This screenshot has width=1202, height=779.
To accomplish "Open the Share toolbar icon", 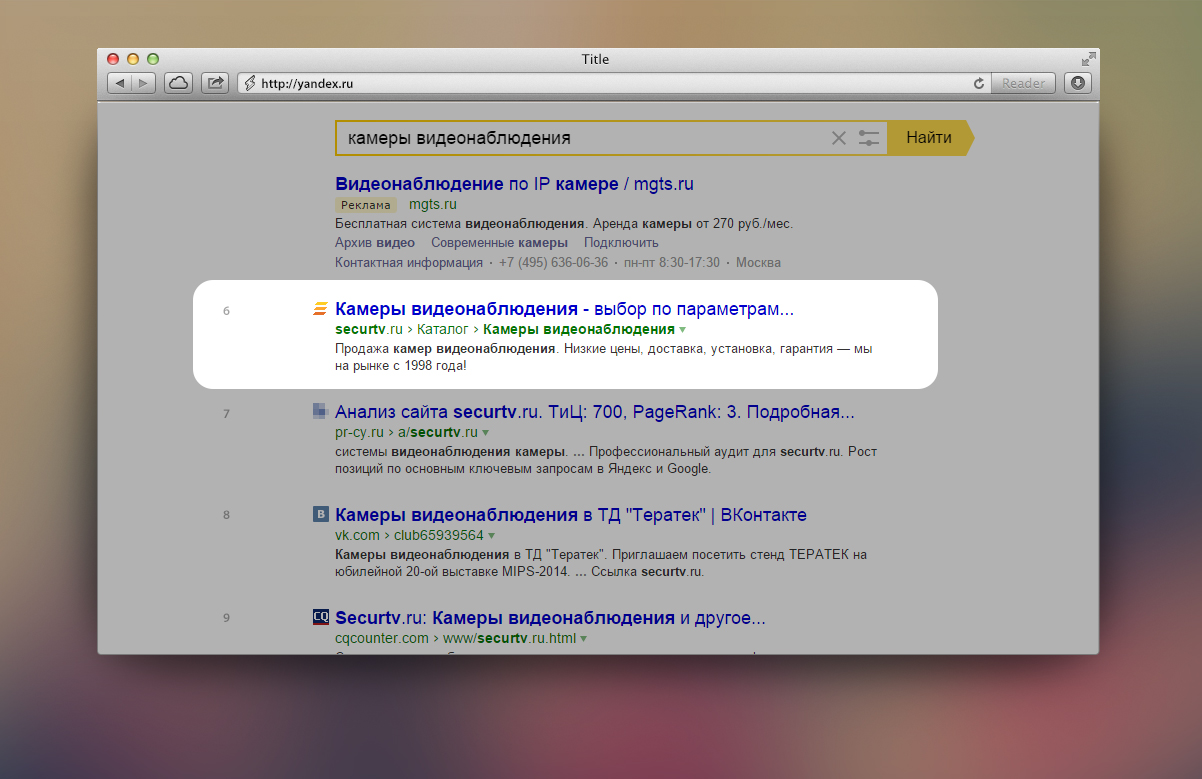I will coord(215,84).
